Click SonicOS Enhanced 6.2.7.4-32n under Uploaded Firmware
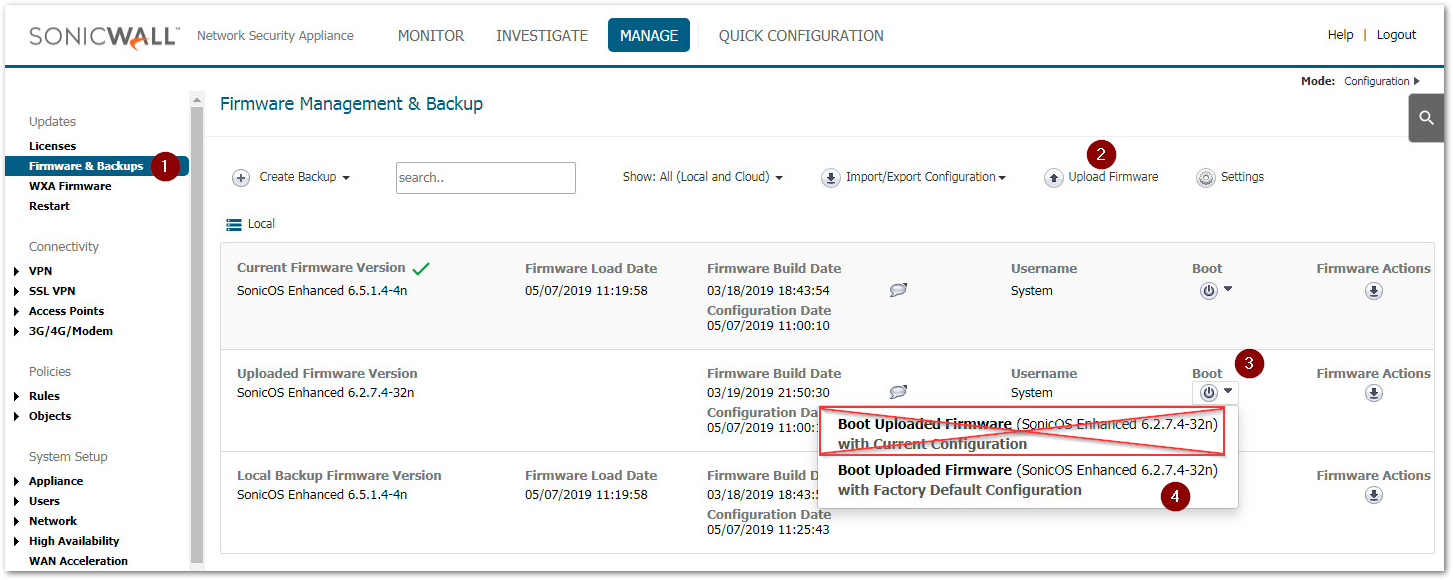 coord(325,393)
